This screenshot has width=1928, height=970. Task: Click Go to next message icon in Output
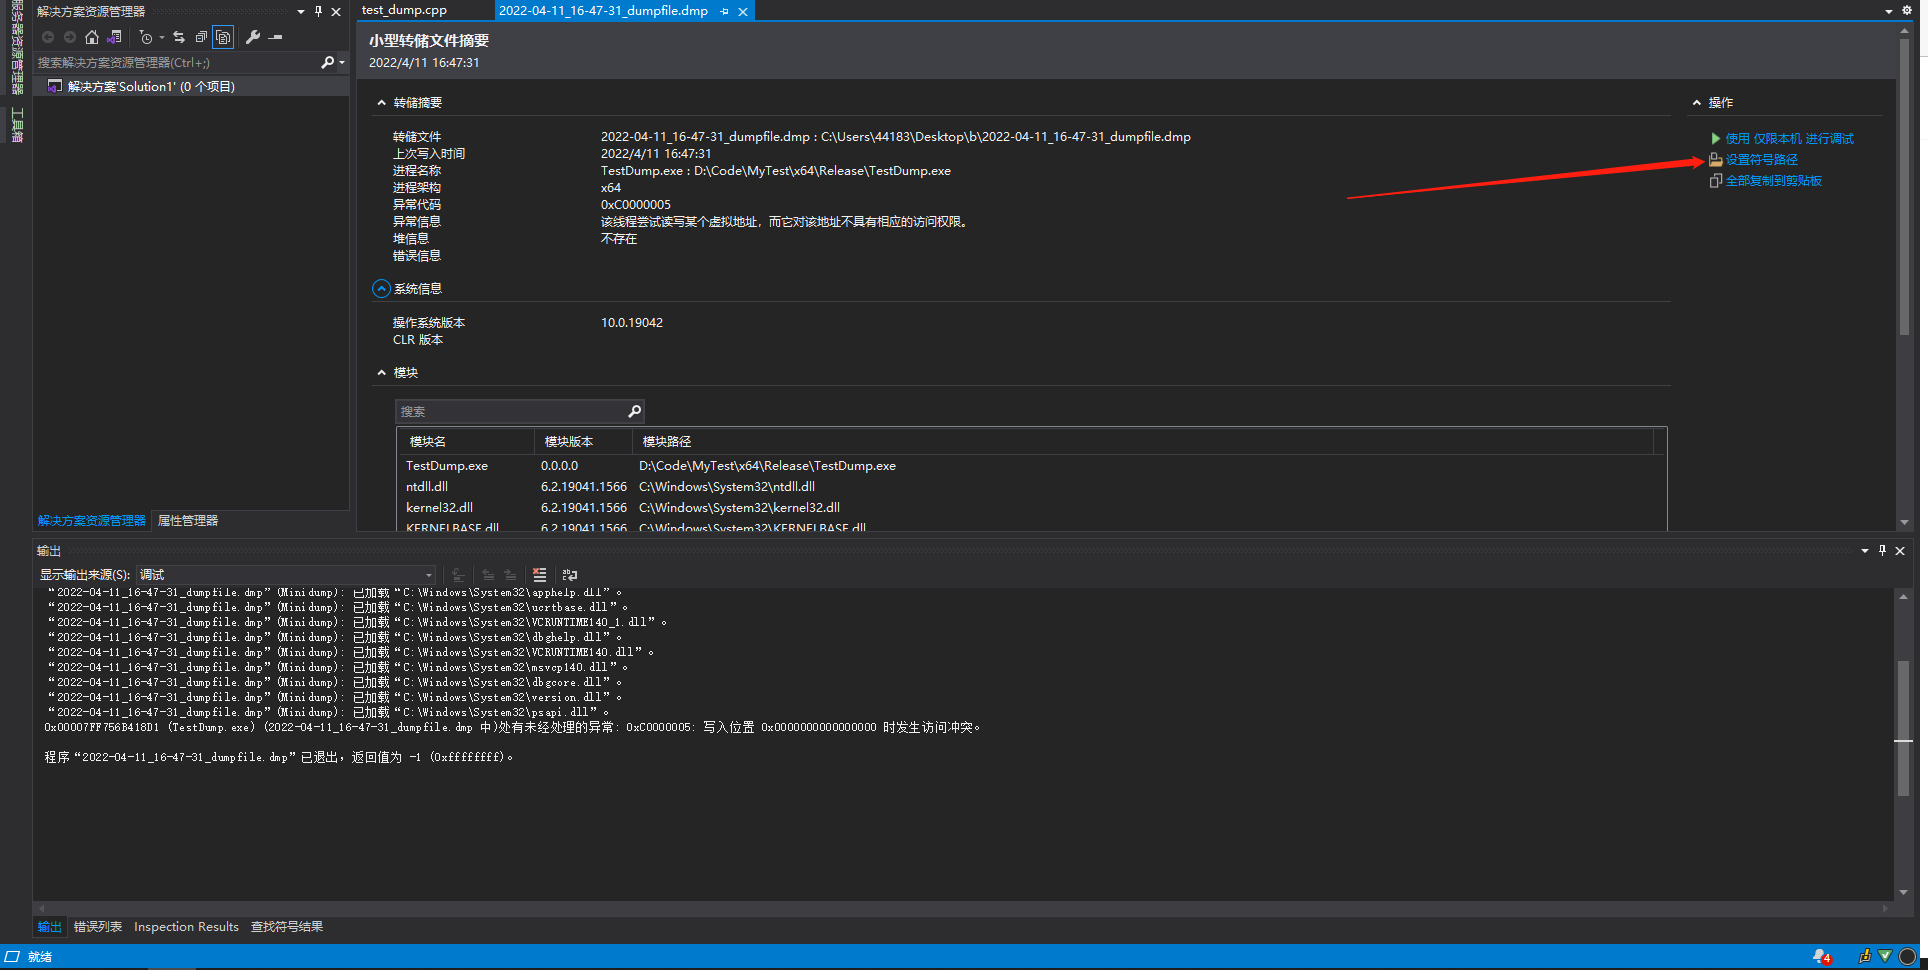(x=510, y=575)
